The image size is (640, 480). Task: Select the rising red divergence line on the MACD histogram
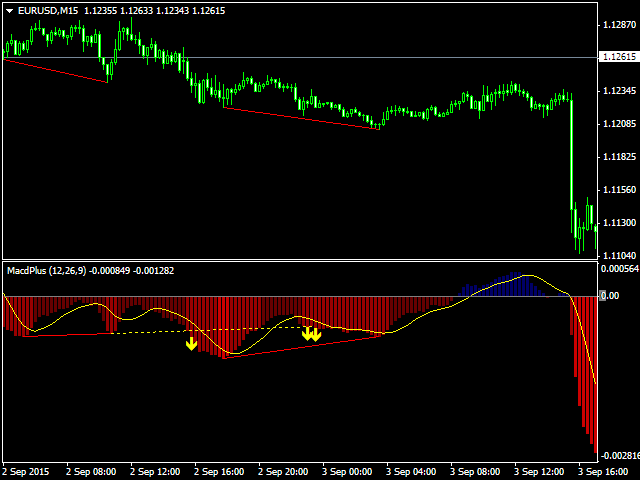pyautogui.click(x=302, y=347)
